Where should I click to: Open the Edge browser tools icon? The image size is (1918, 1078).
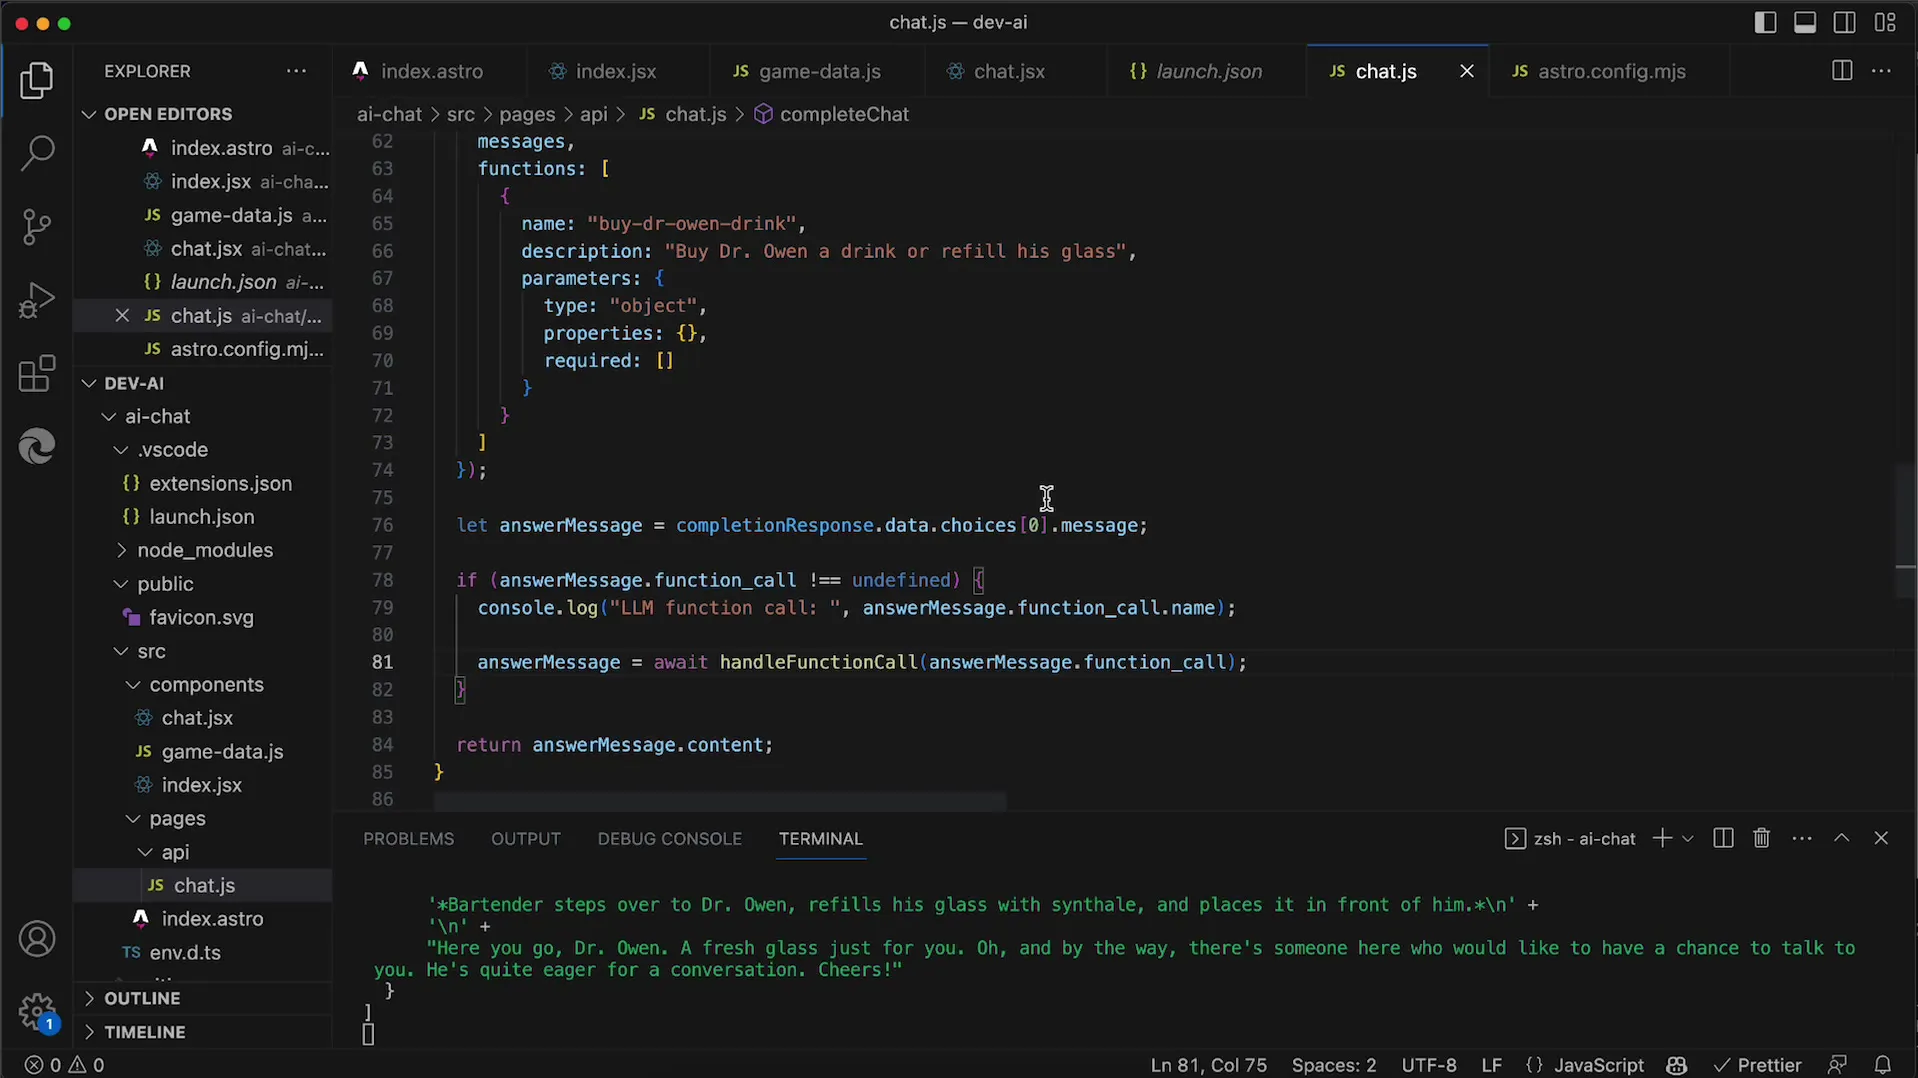(x=37, y=446)
